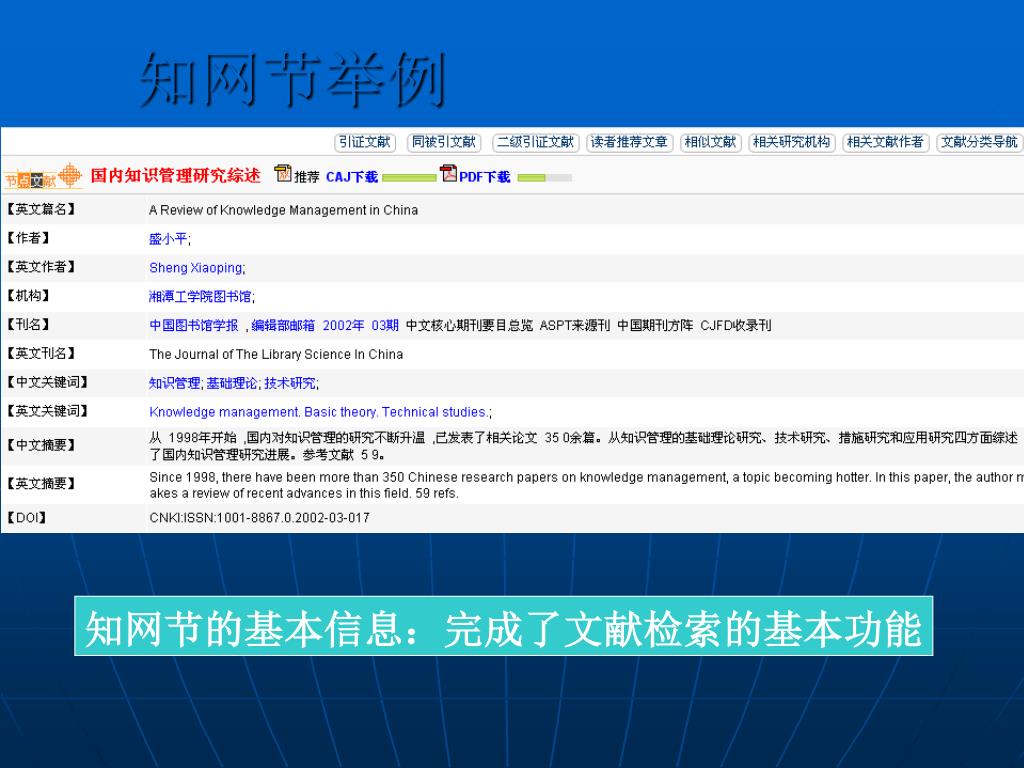Click the 【作者】 field label
This screenshot has width=1024, height=768.
[x=28, y=238]
